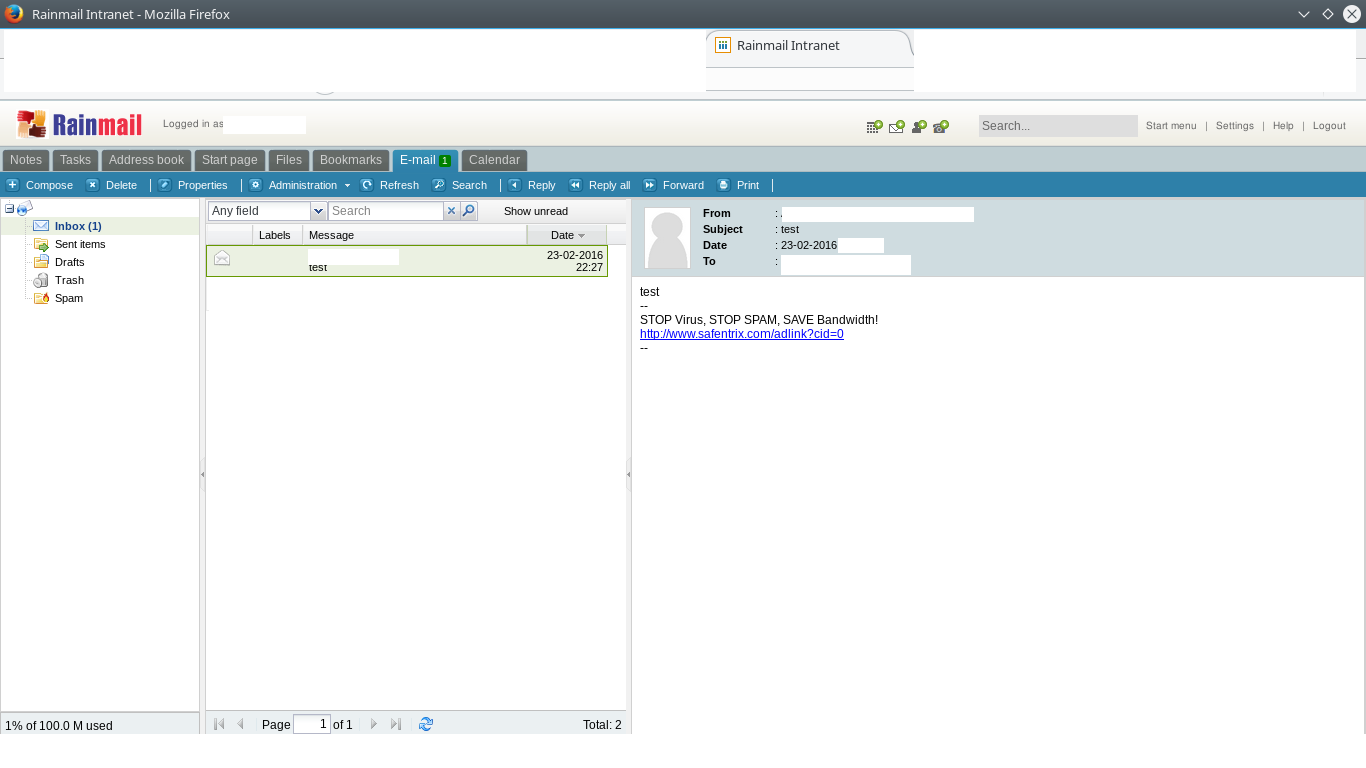1366x768 pixels.
Task: Click the Print icon
Action: point(723,185)
